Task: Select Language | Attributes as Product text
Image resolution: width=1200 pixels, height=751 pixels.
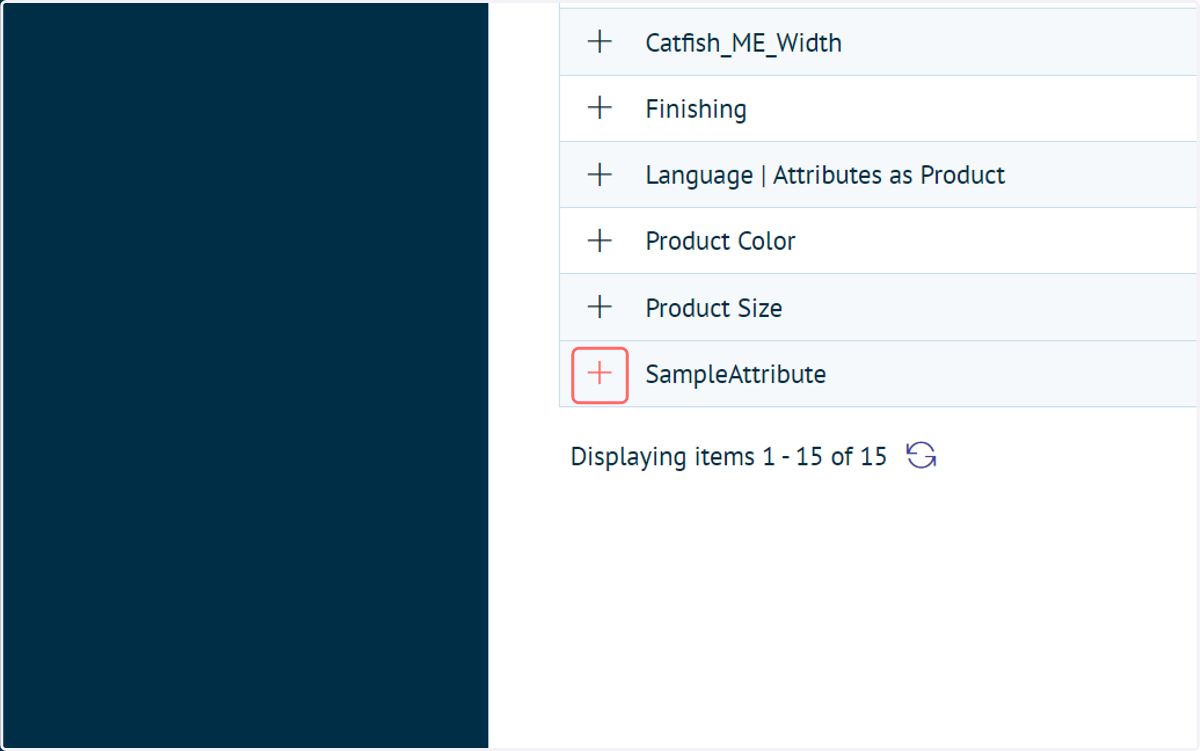Action: (x=825, y=175)
